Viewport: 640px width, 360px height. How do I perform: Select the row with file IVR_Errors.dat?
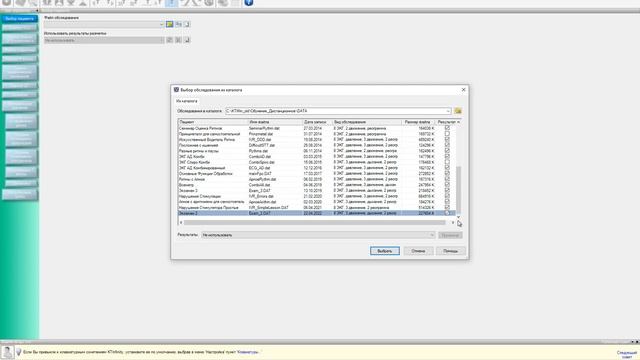(x=317, y=196)
